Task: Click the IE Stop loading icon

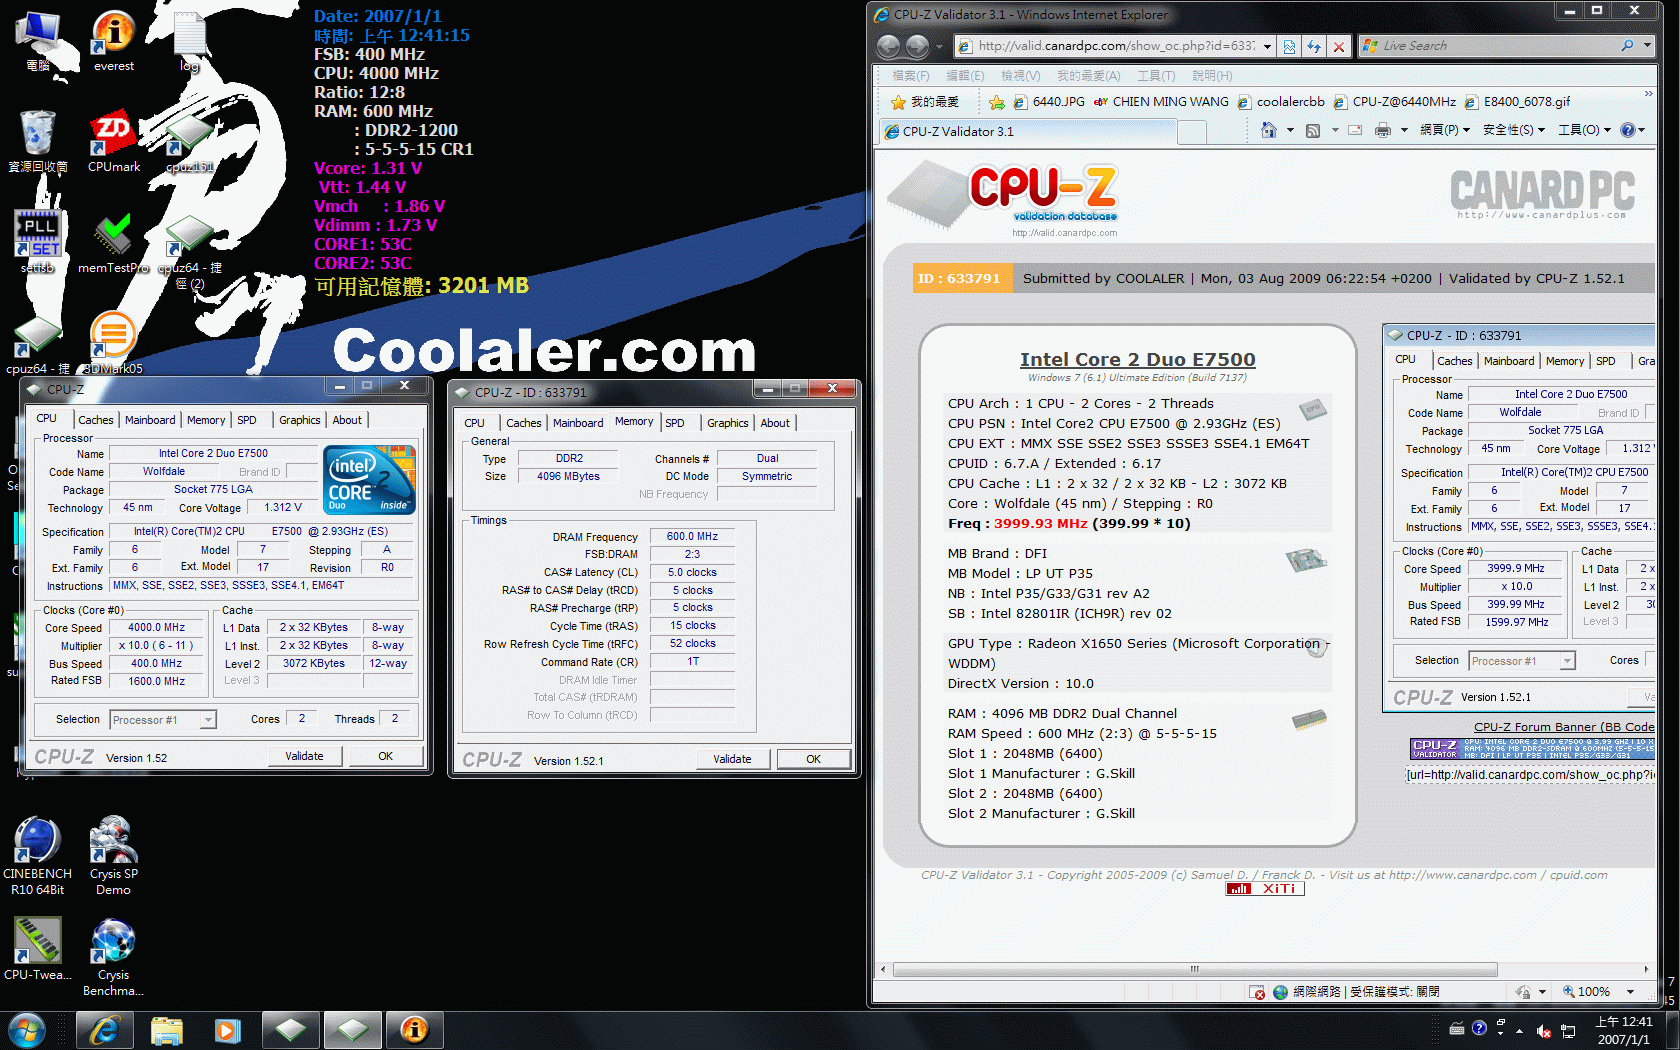Action: 1339,46
